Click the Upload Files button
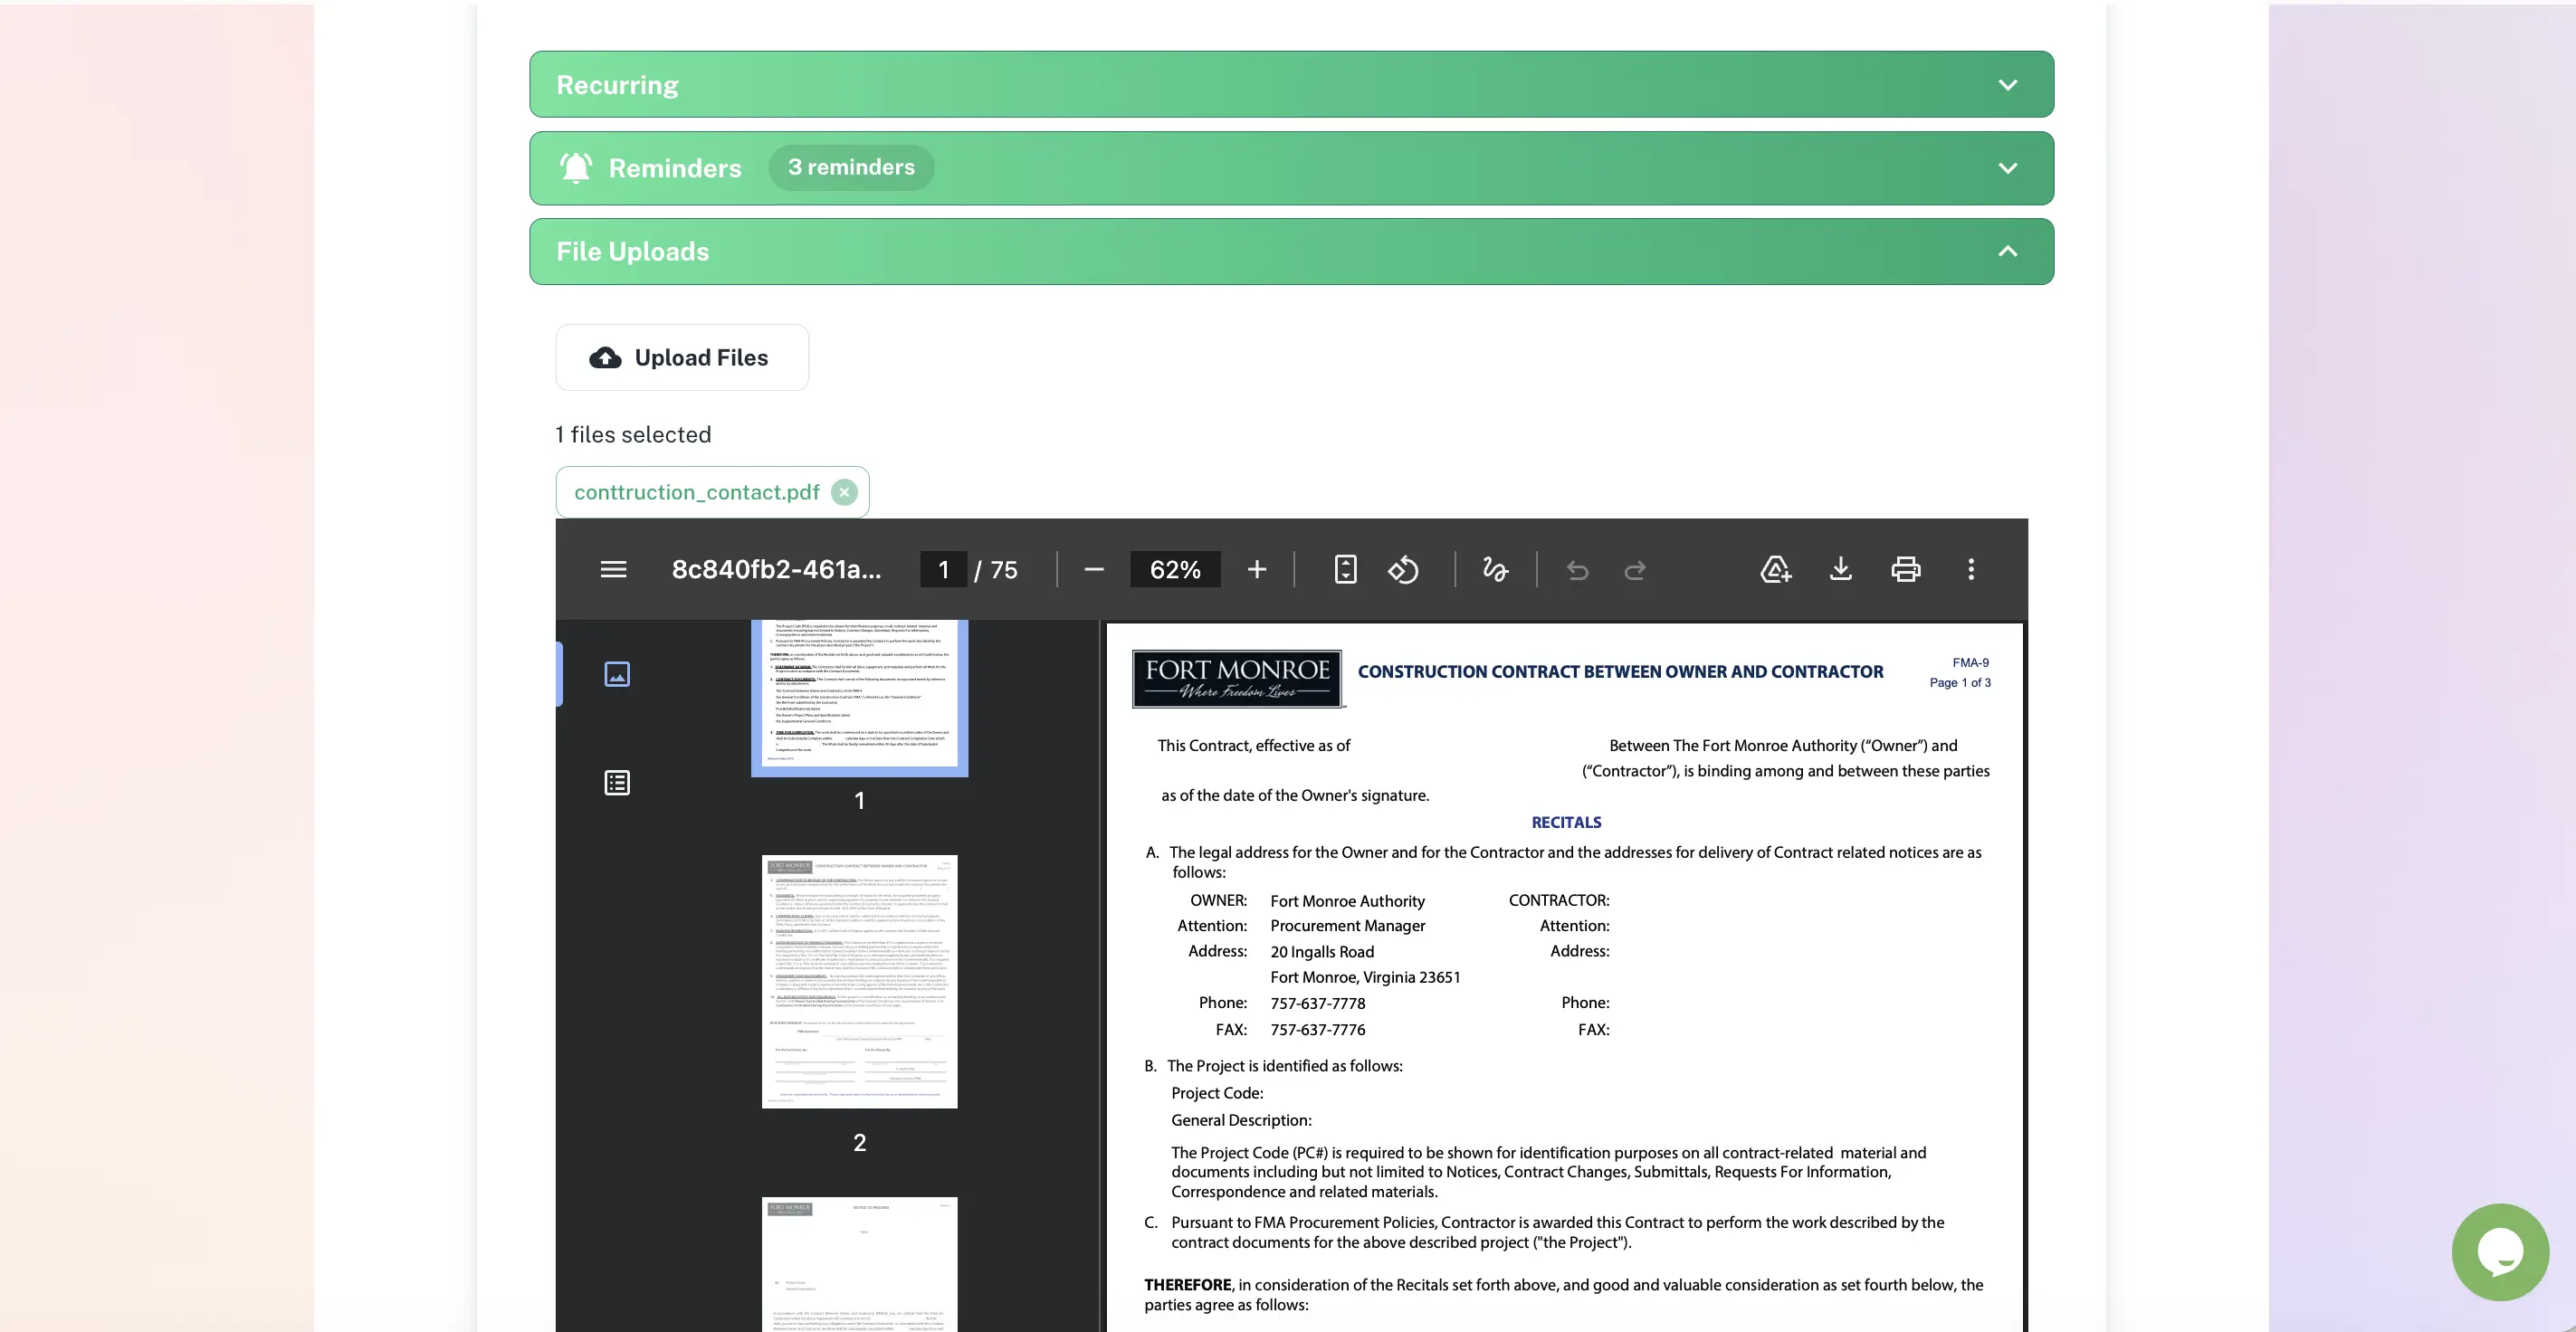 coord(682,357)
